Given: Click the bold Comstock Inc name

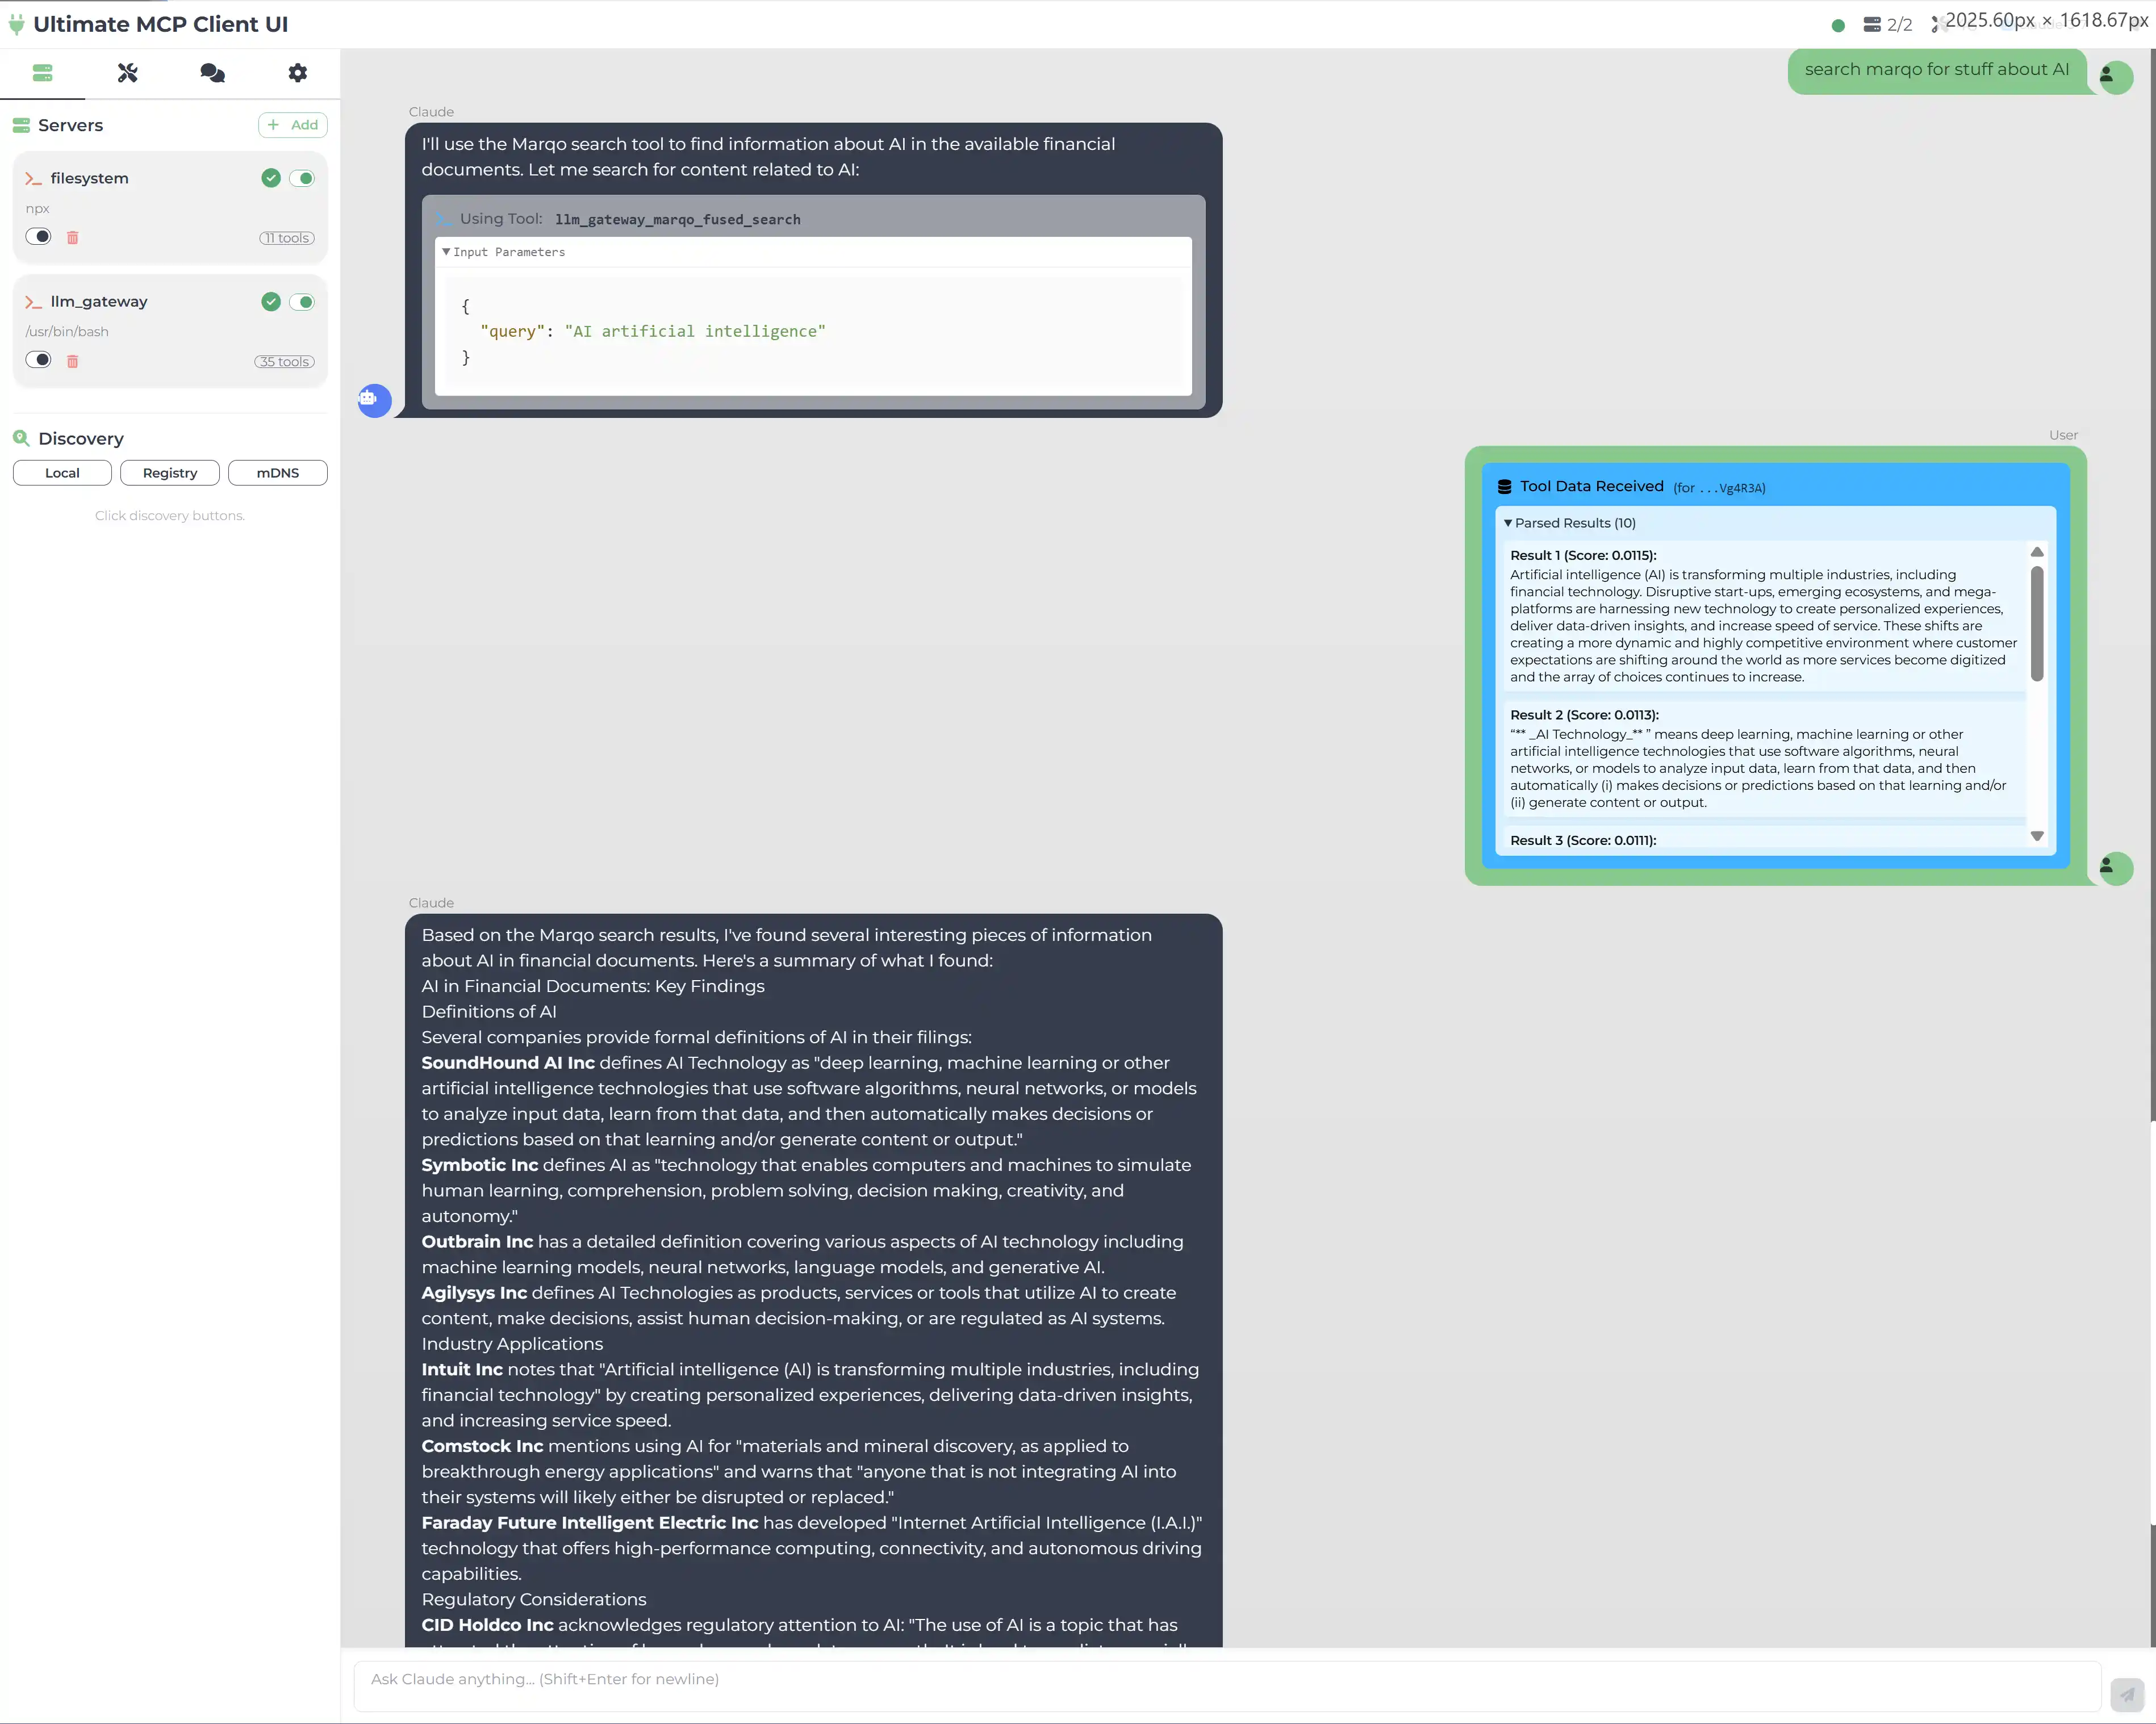Looking at the screenshot, I should point(482,1447).
